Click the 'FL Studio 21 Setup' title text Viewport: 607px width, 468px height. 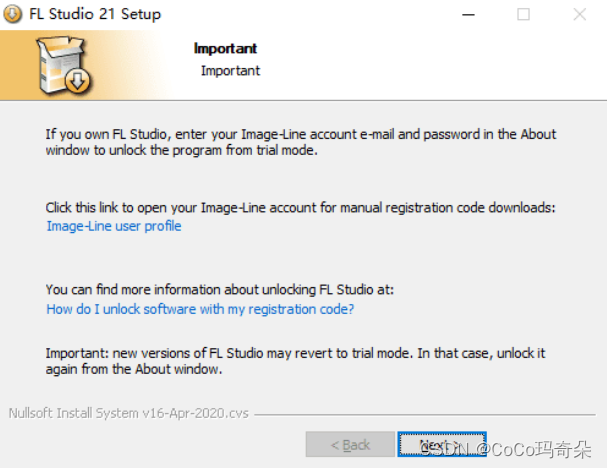(95, 14)
